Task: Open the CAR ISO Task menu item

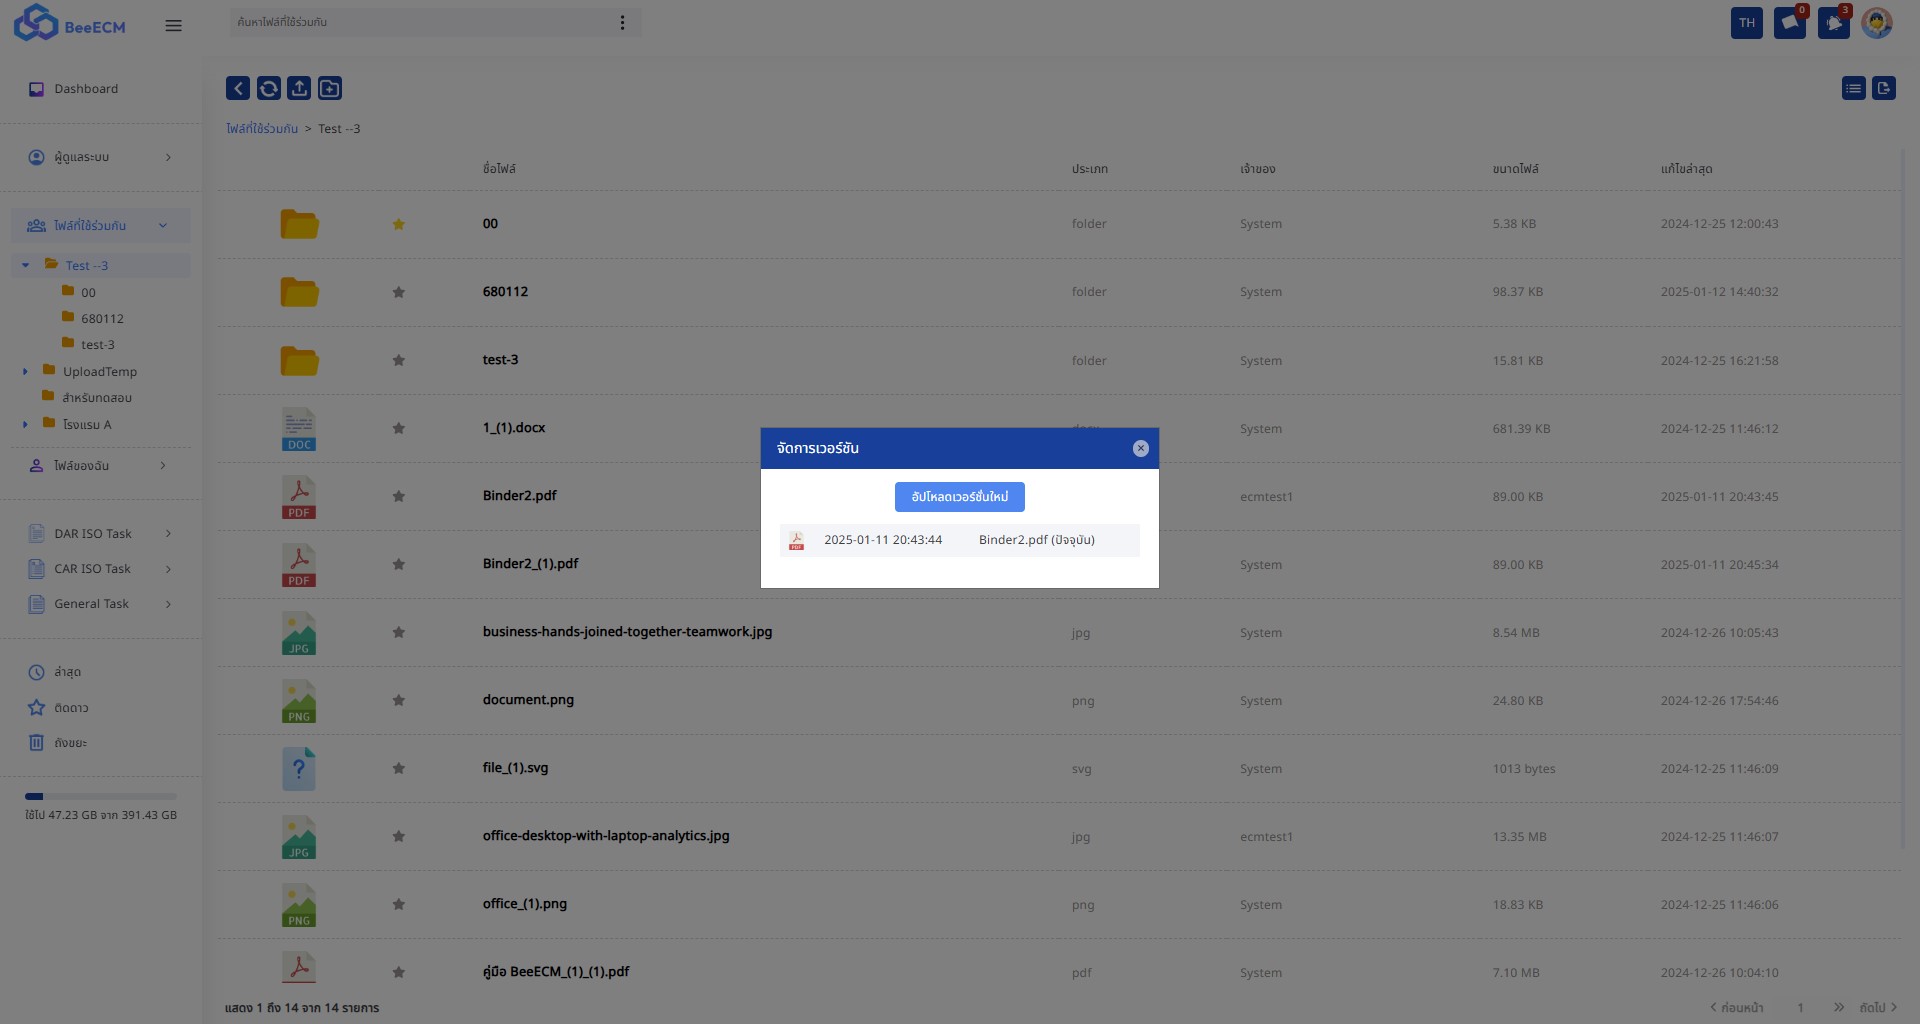Action: [x=100, y=569]
